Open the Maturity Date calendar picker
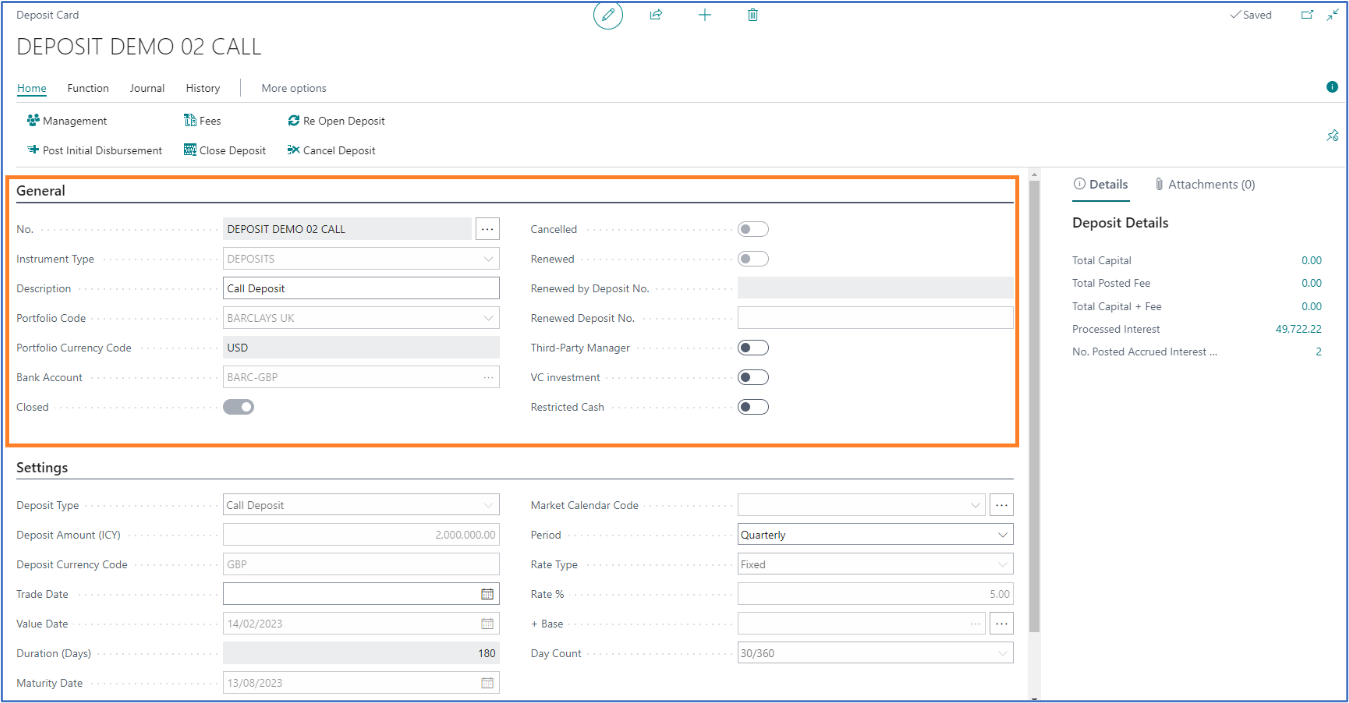Viewport: 1349px width, 703px height. click(x=488, y=683)
